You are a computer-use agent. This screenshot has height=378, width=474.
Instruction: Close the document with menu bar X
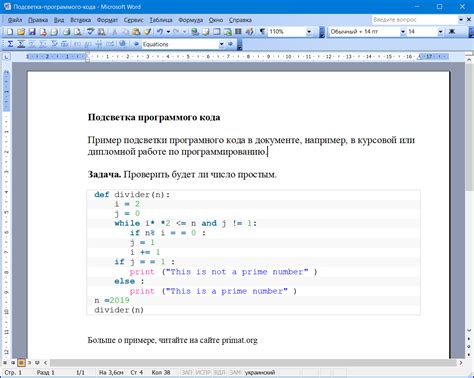pos(468,19)
